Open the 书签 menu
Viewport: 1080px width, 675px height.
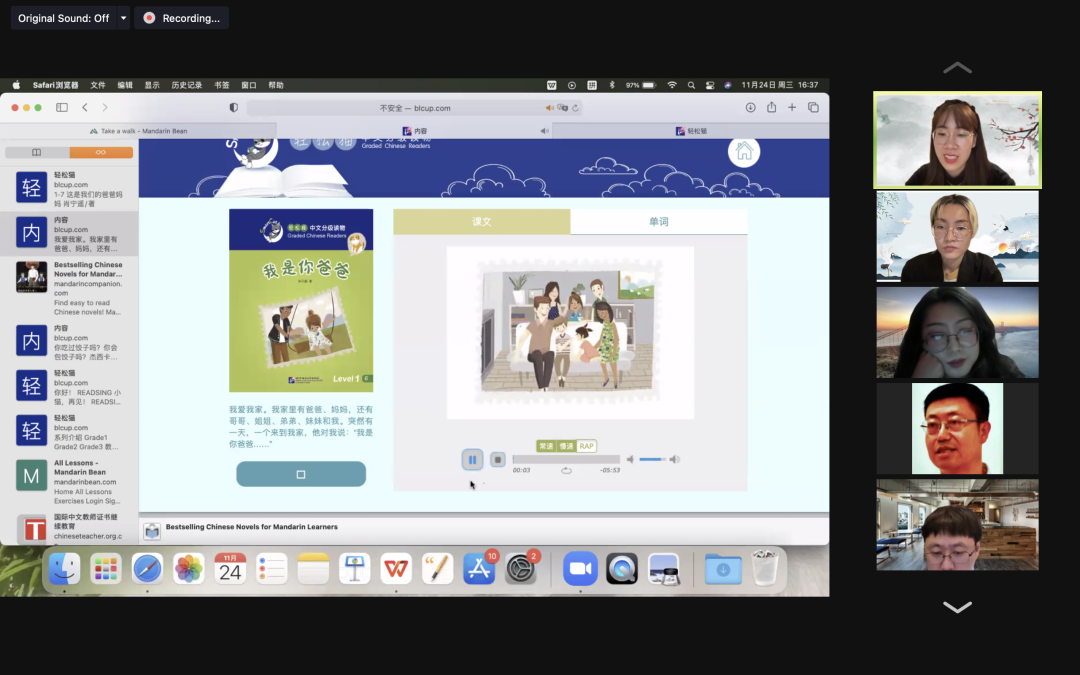222,85
